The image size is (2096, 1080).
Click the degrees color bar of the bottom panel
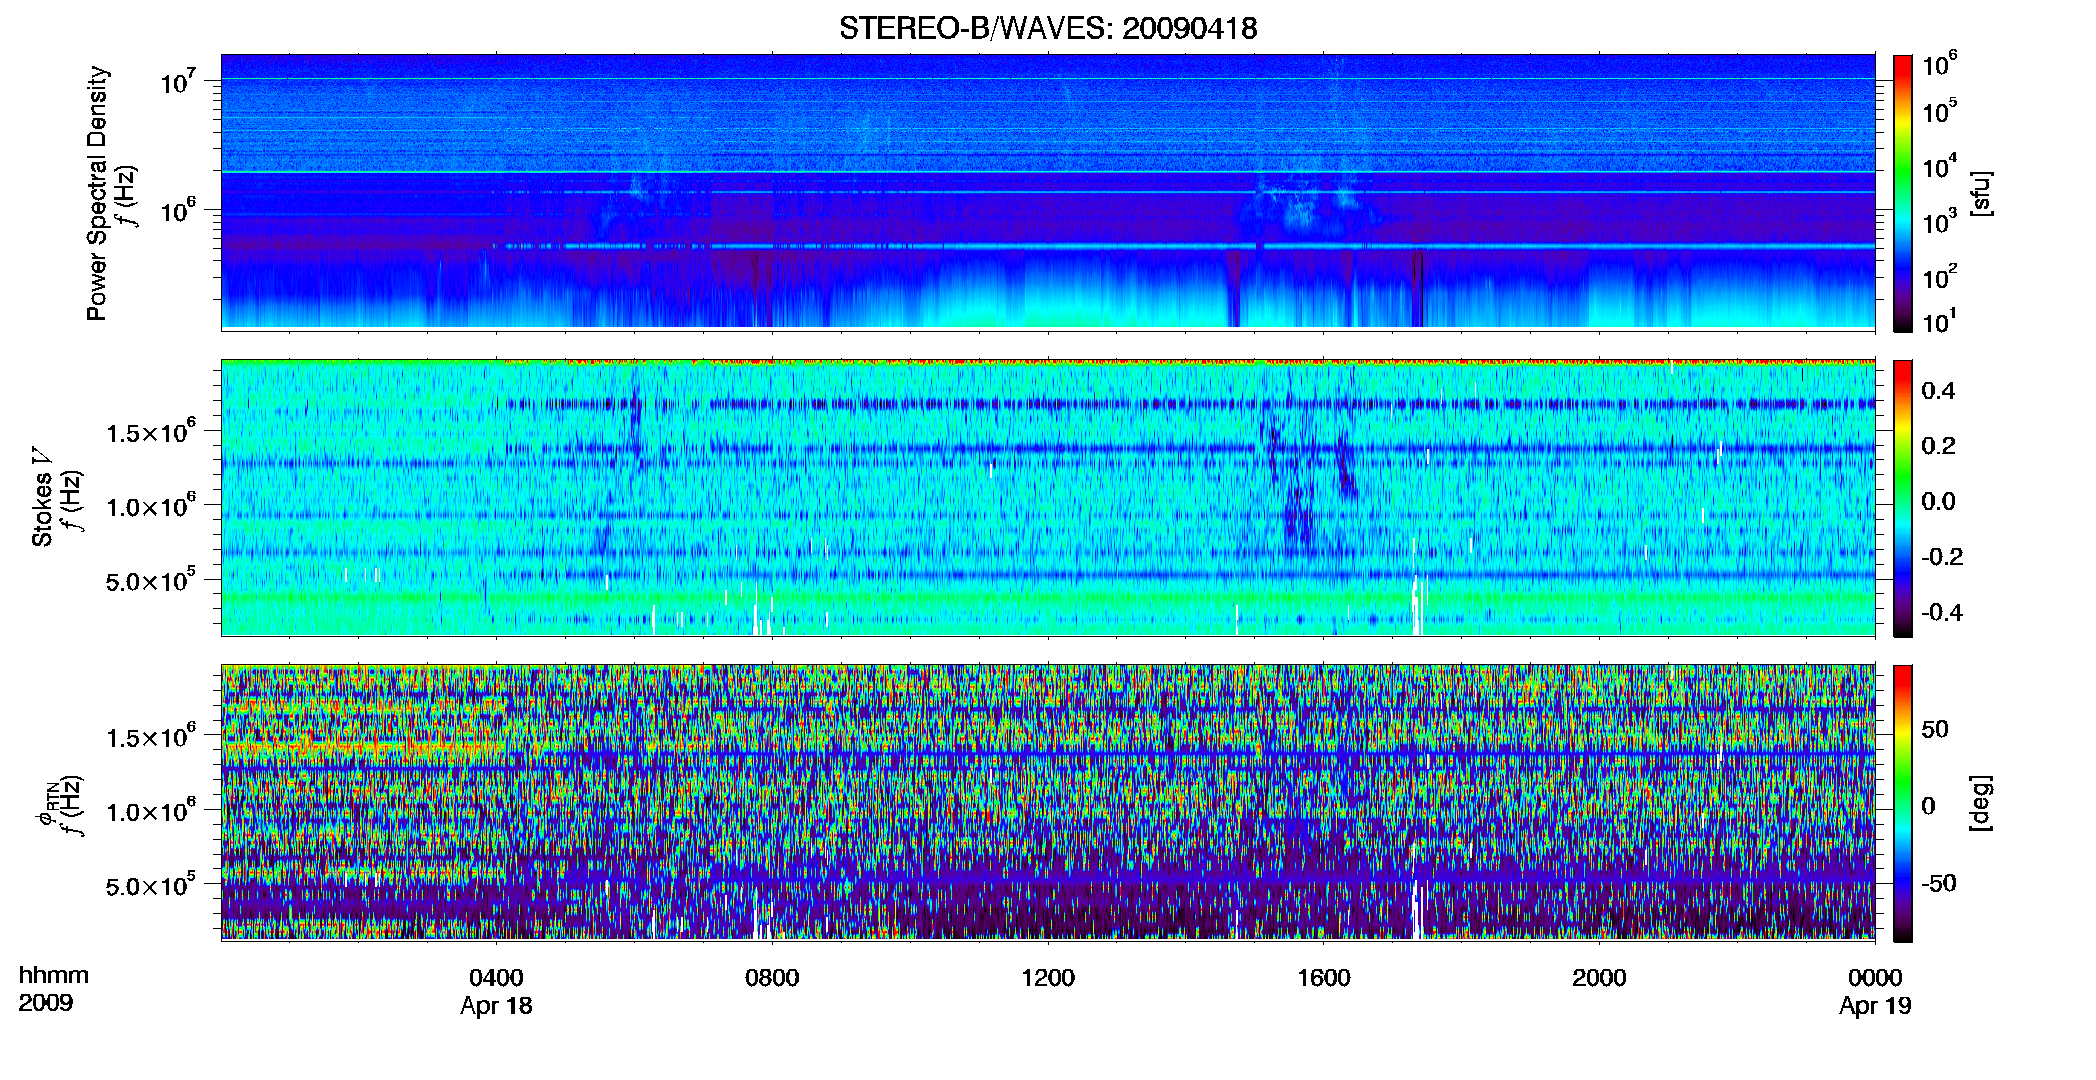tap(1903, 803)
